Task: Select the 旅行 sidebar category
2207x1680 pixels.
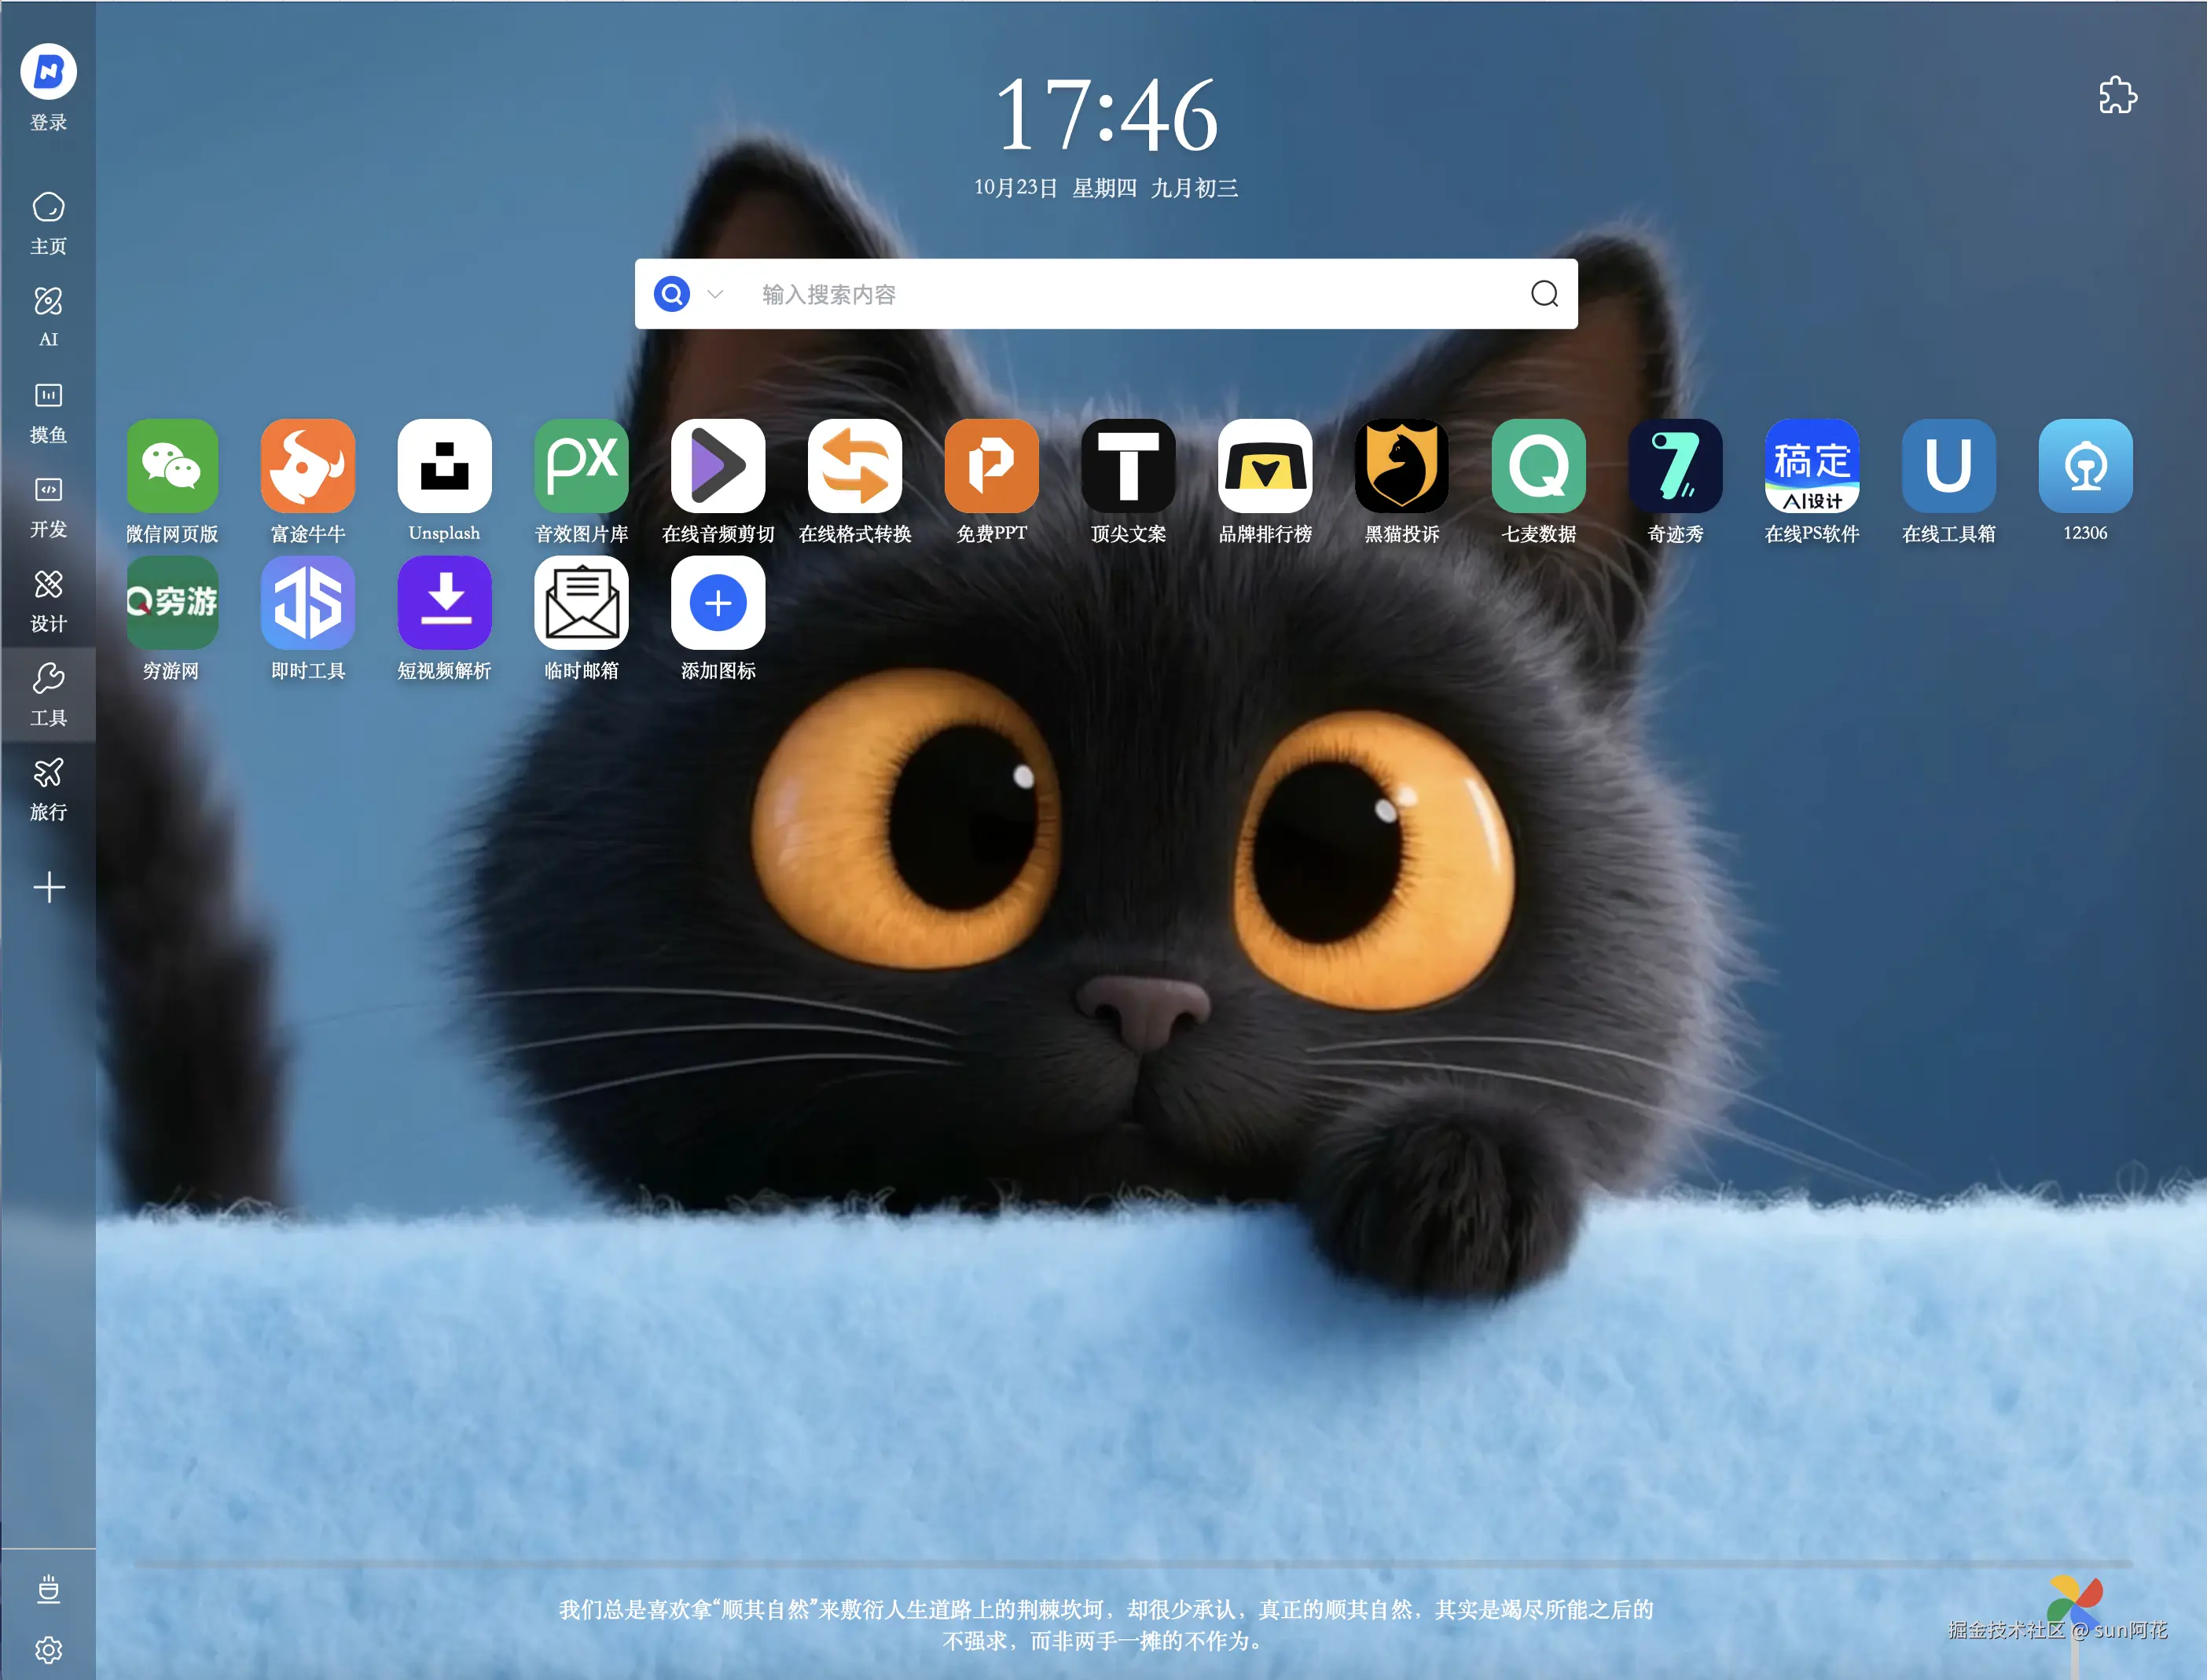Action: click(x=48, y=788)
